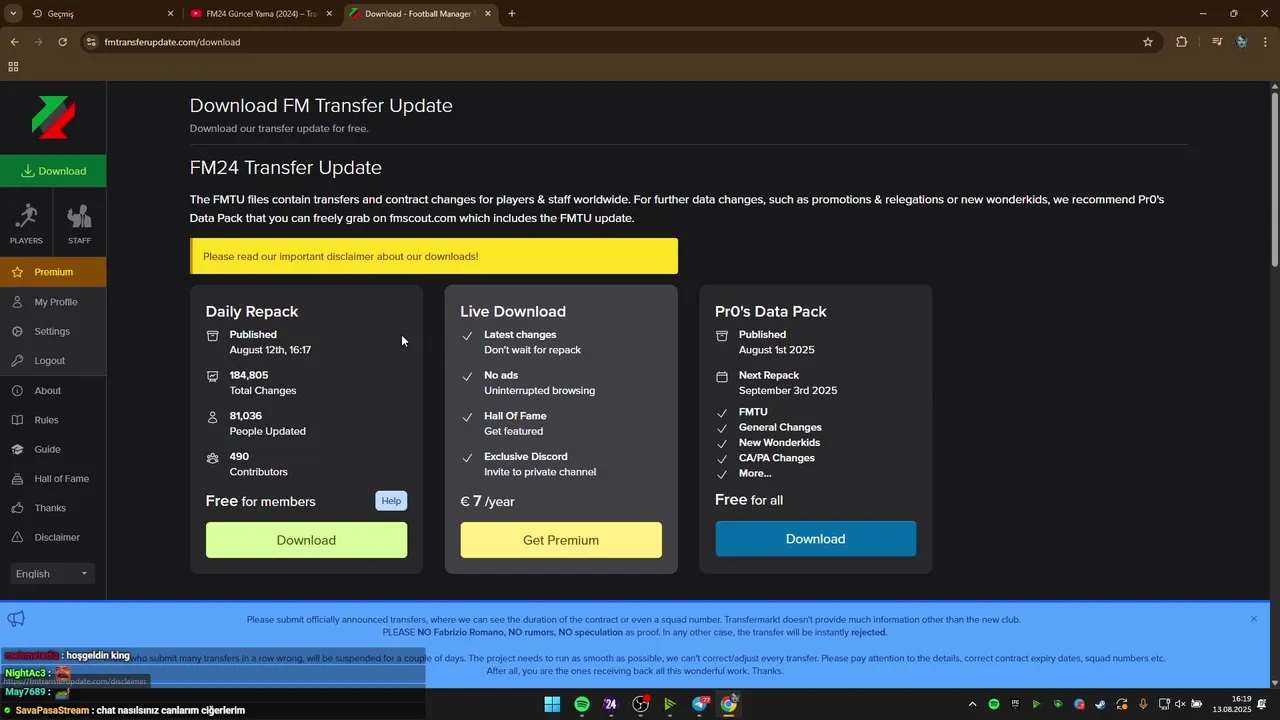Open the Guide page from sidebar

point(53,449)
